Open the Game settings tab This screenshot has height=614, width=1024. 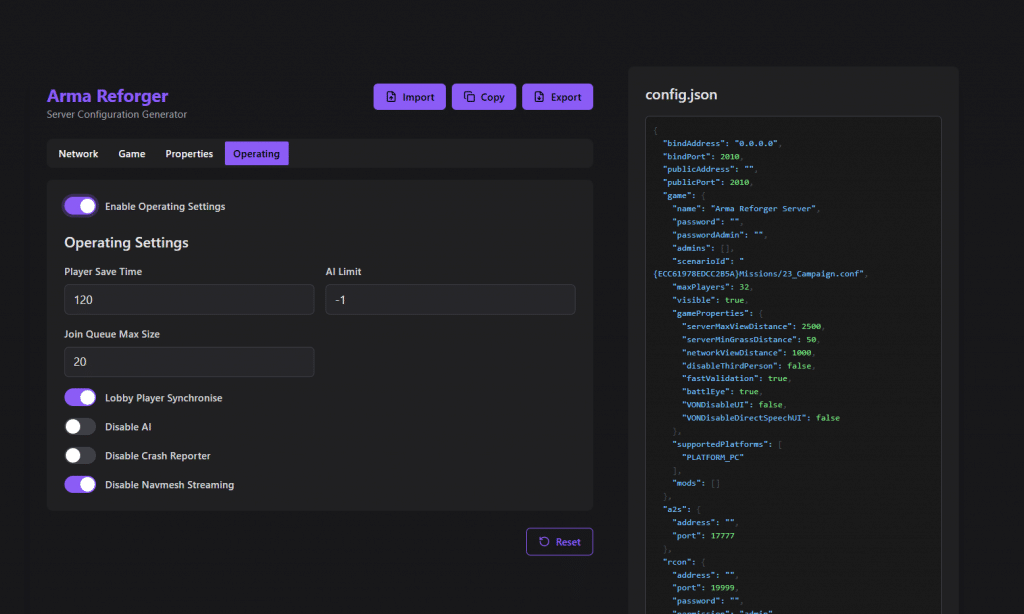(x=131, y=153)
